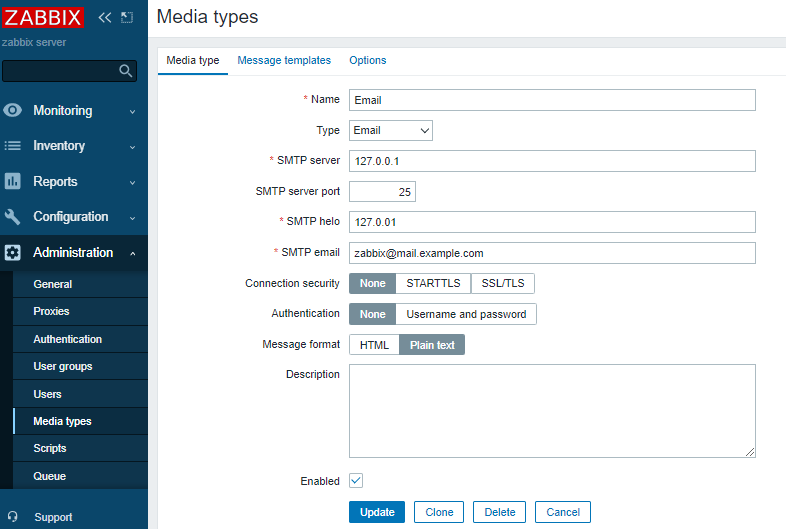Open User groups in sidebar
786x529 pixels.
(x=80, y=367)
